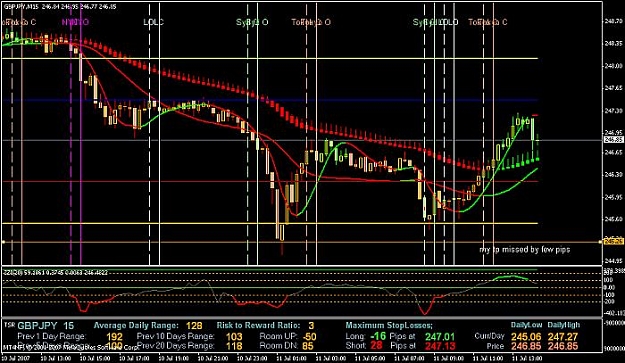
Task: Select the 247.30 price axis label
Action: click(613, 110)
